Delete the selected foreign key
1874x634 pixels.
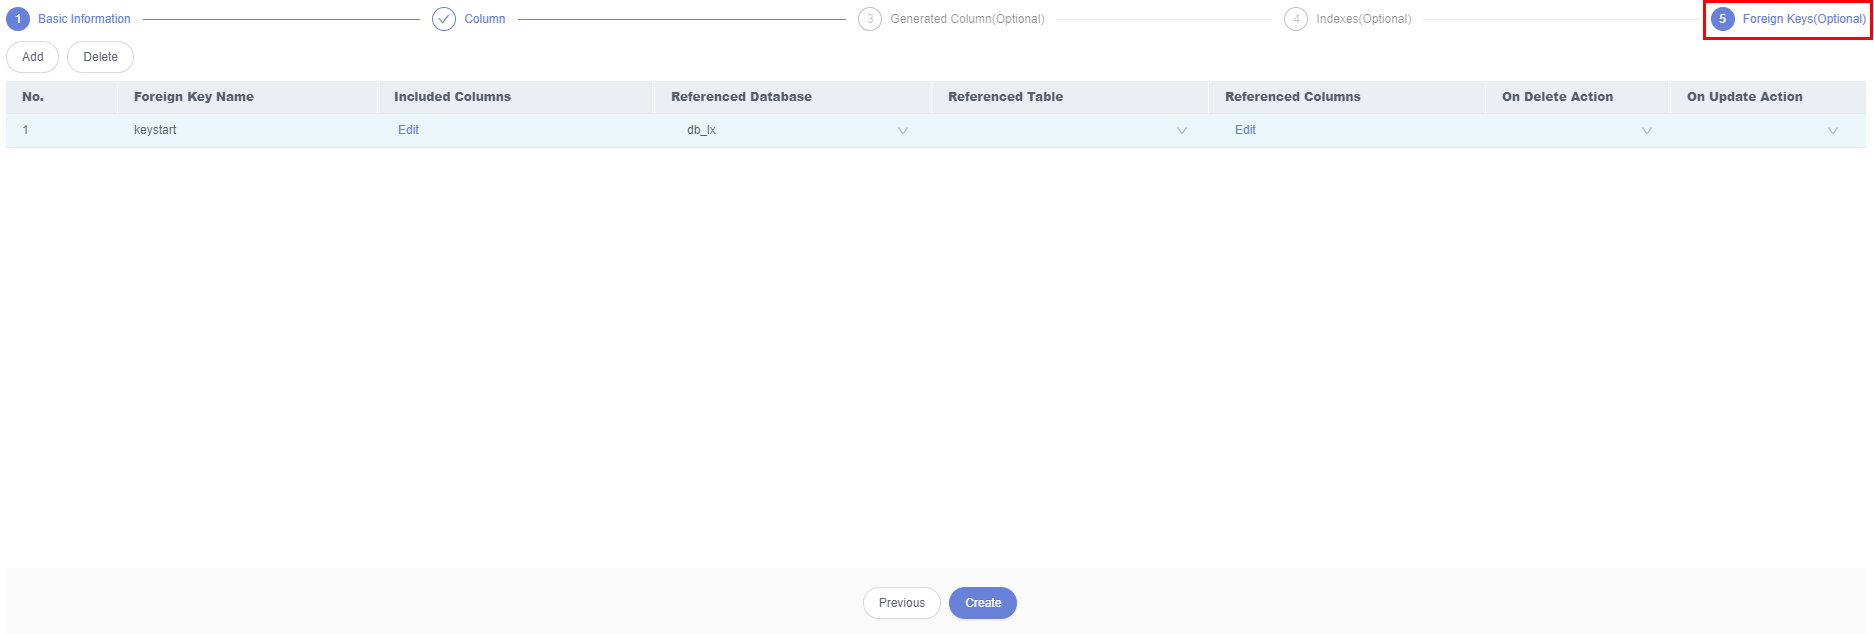tap(100, 57)
